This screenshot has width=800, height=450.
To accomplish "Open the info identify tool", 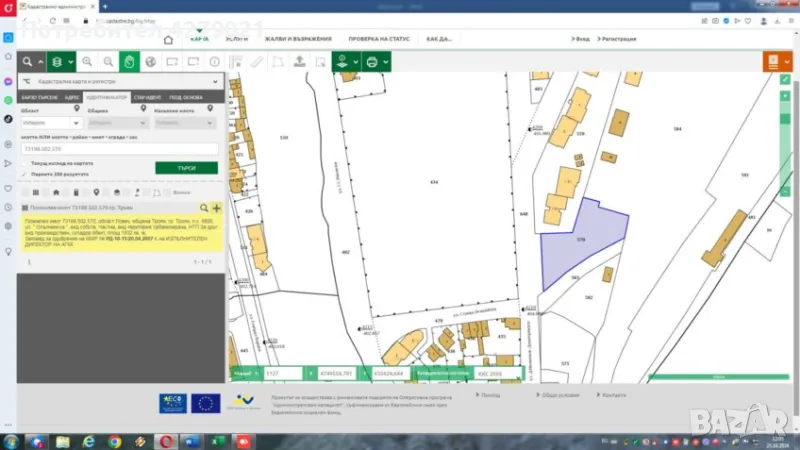I will [x=214, y=62].
